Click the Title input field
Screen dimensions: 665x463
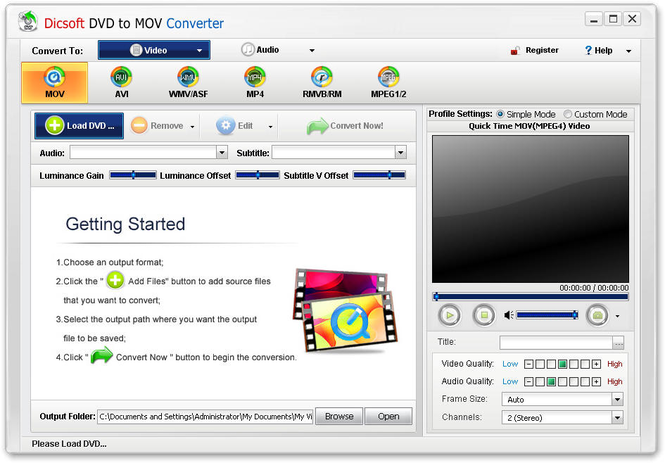[556, 343]
